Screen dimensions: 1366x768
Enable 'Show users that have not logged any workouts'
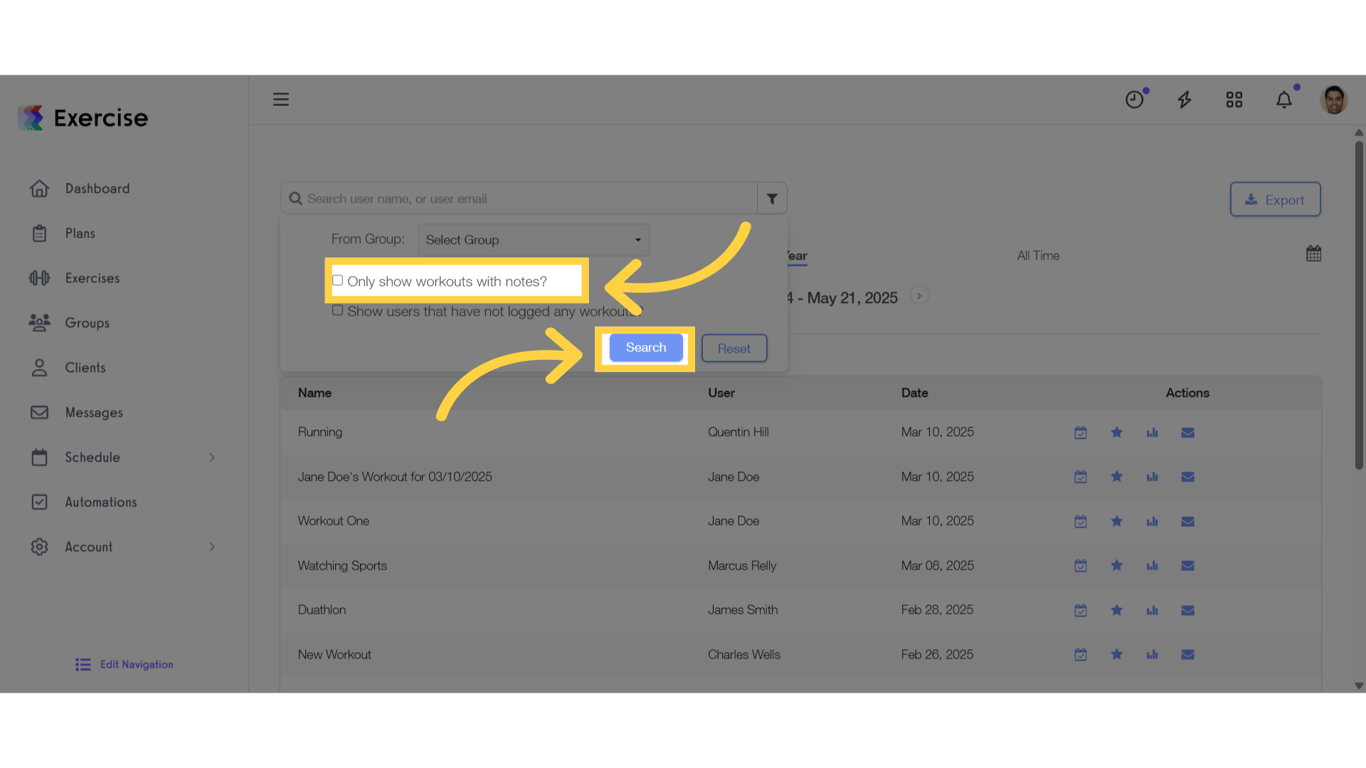click(337, 310)
